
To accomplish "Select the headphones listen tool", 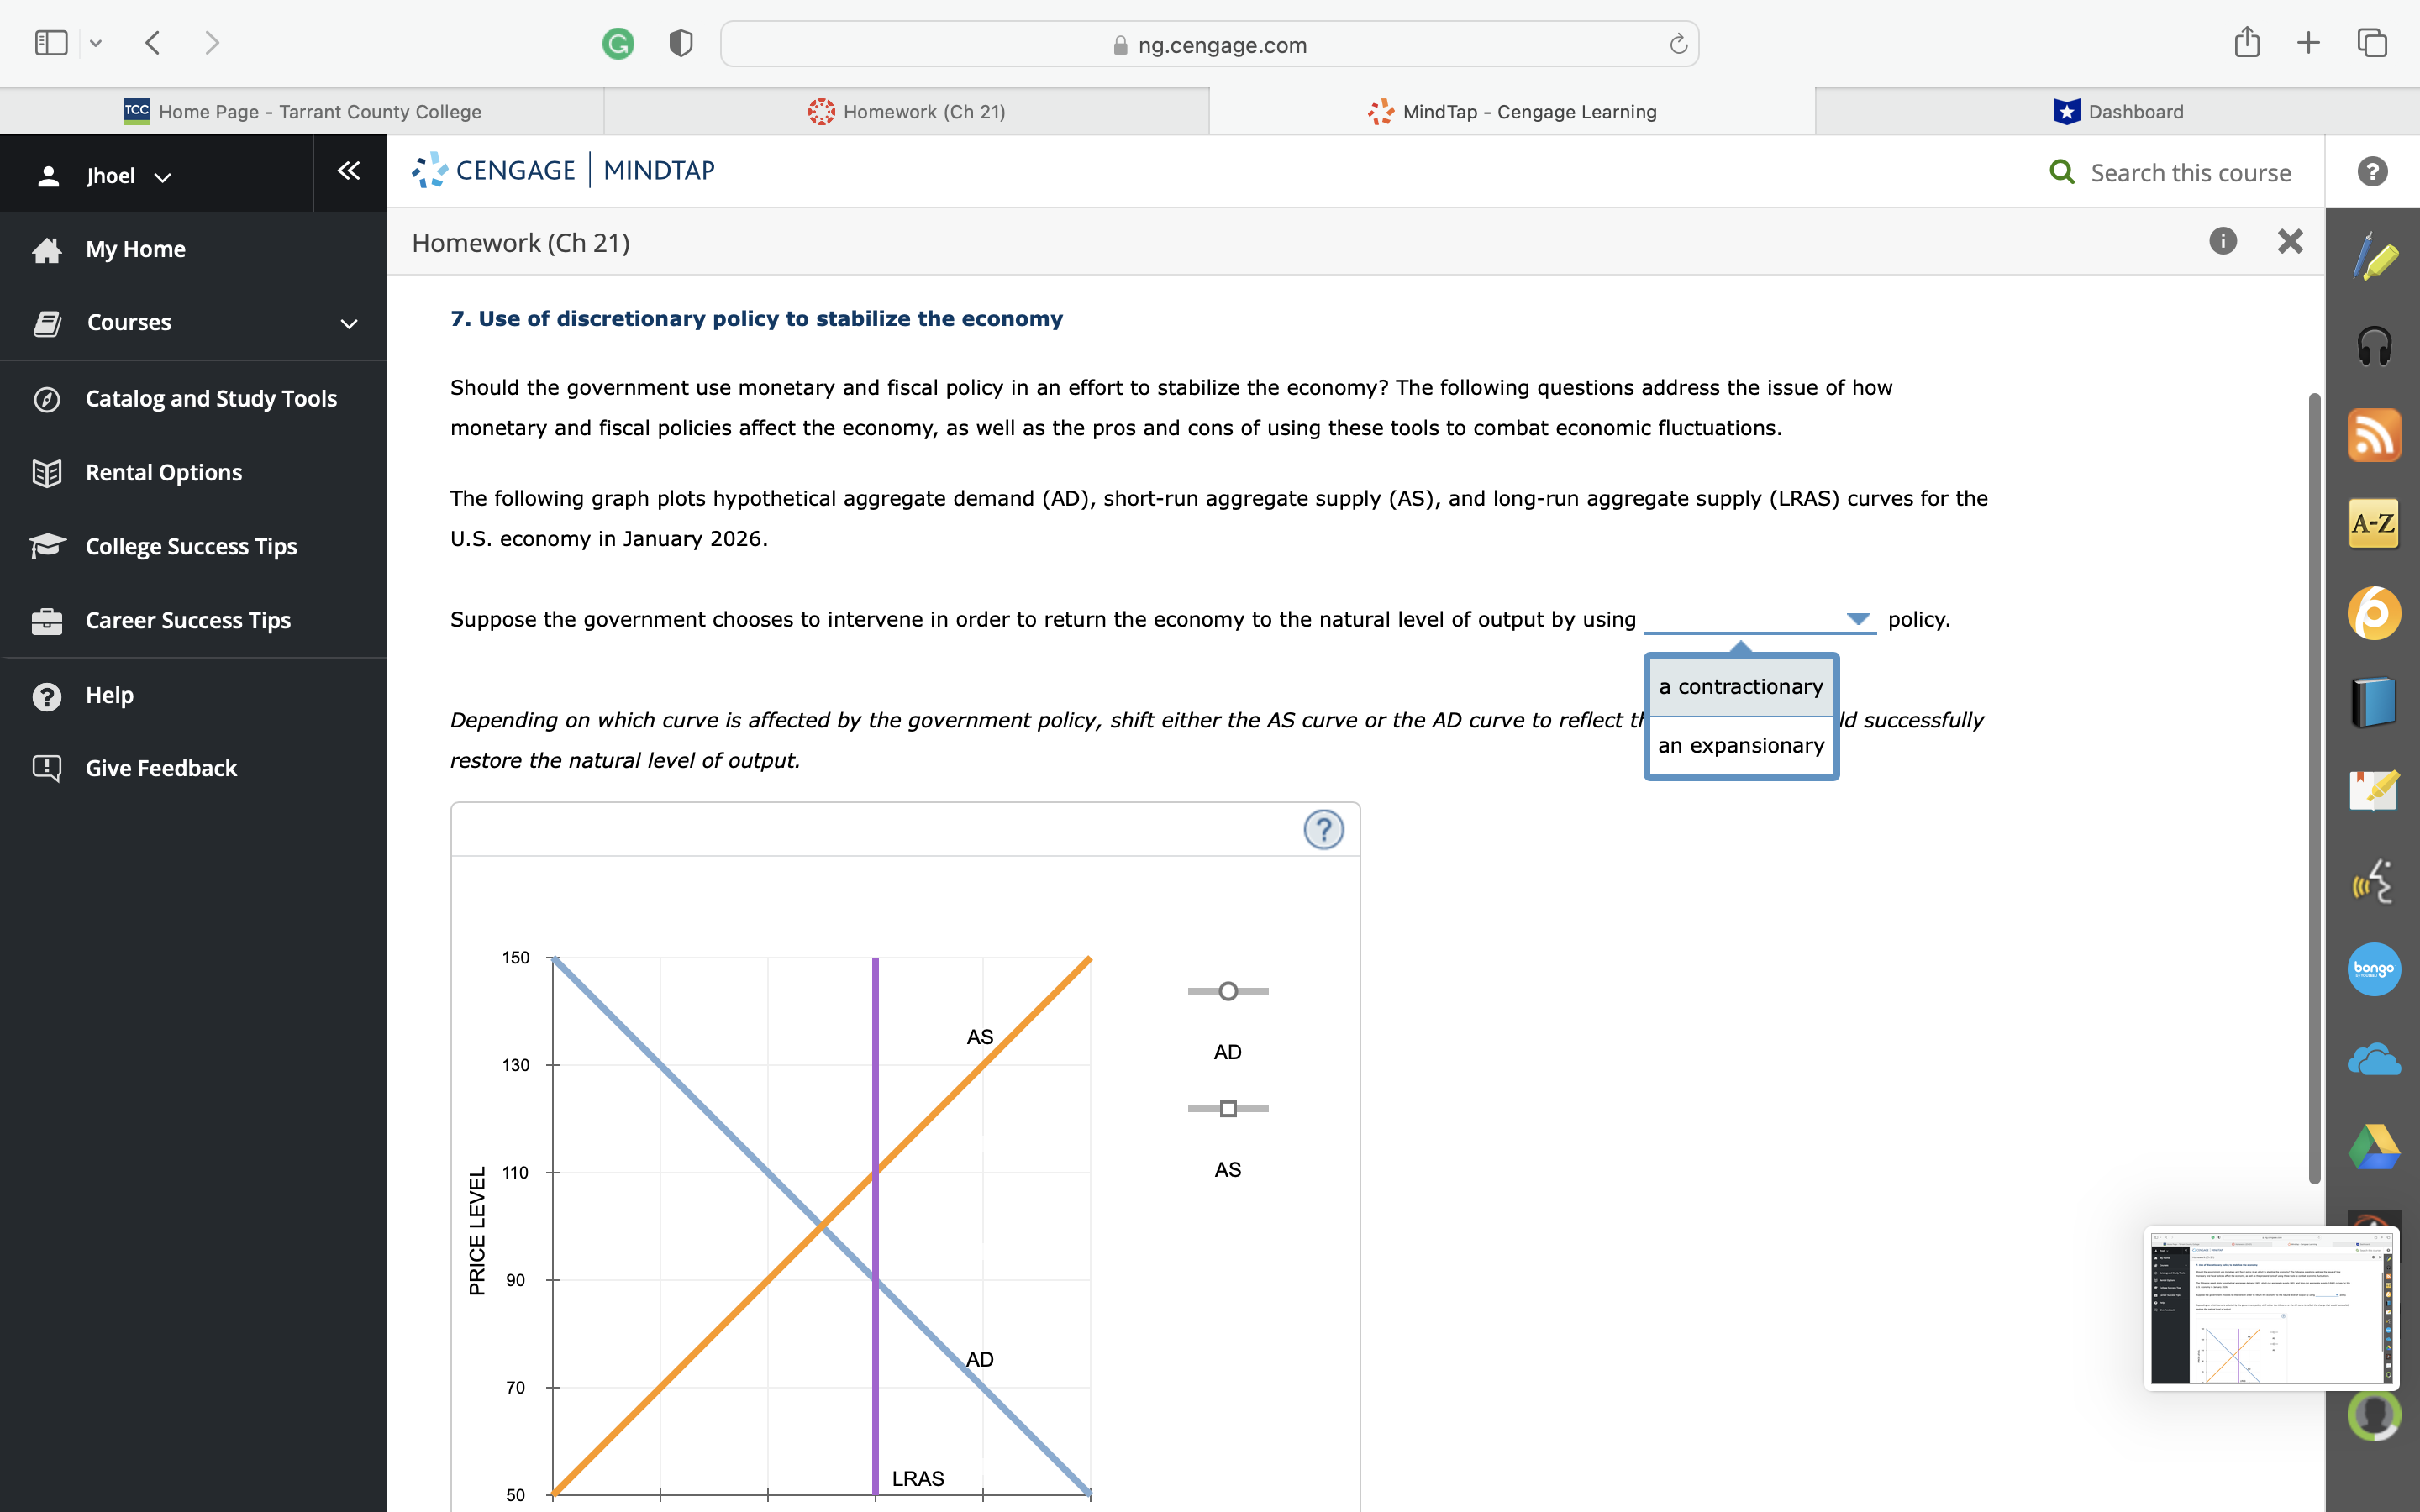I will coord(2374,345).
